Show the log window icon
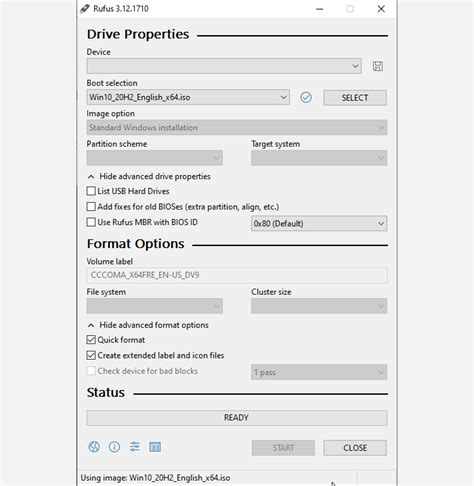This screenshot has height=486, width=474. (155, 447)
